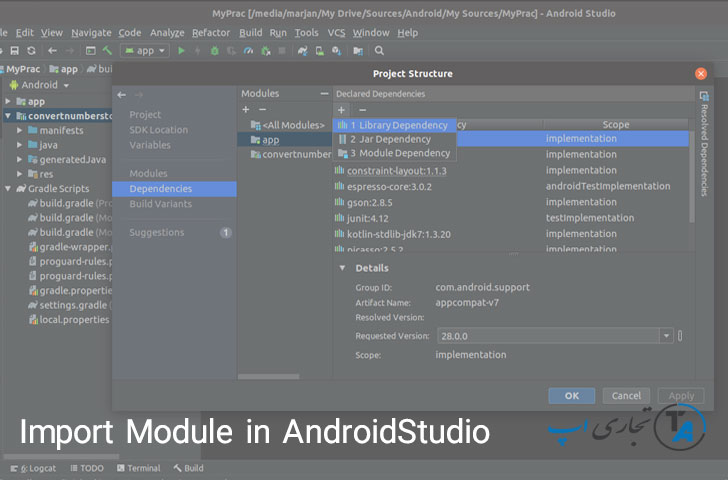Click the window icon left of green hammer

[x=91, y=51]
